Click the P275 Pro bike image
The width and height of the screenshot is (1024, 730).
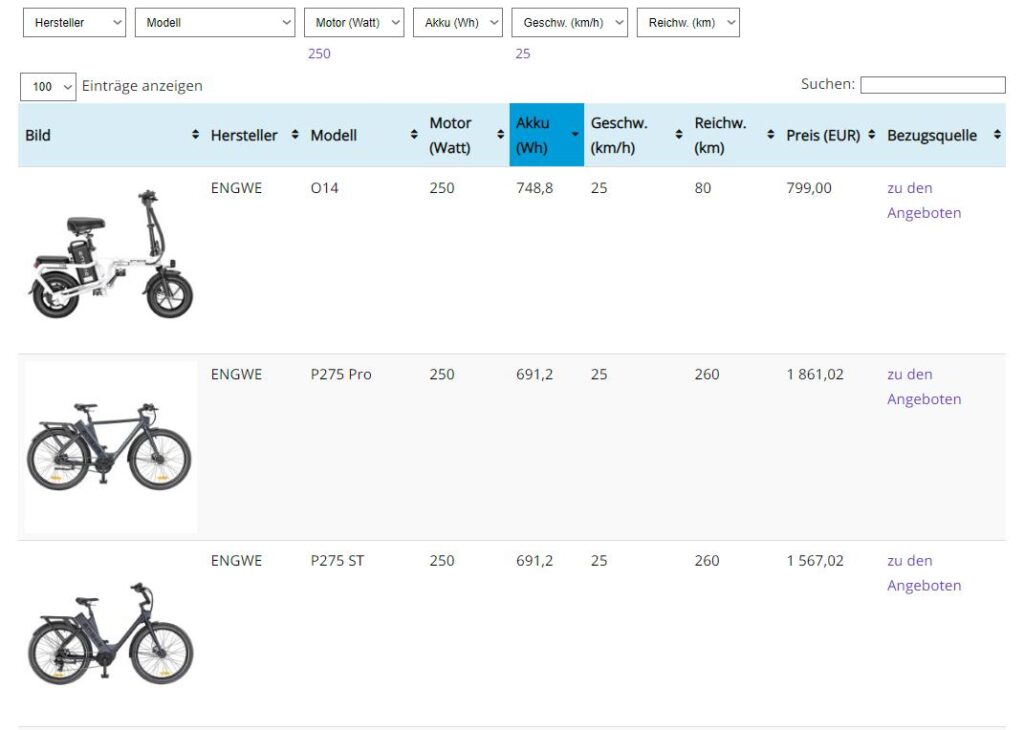tap(110, 447)
